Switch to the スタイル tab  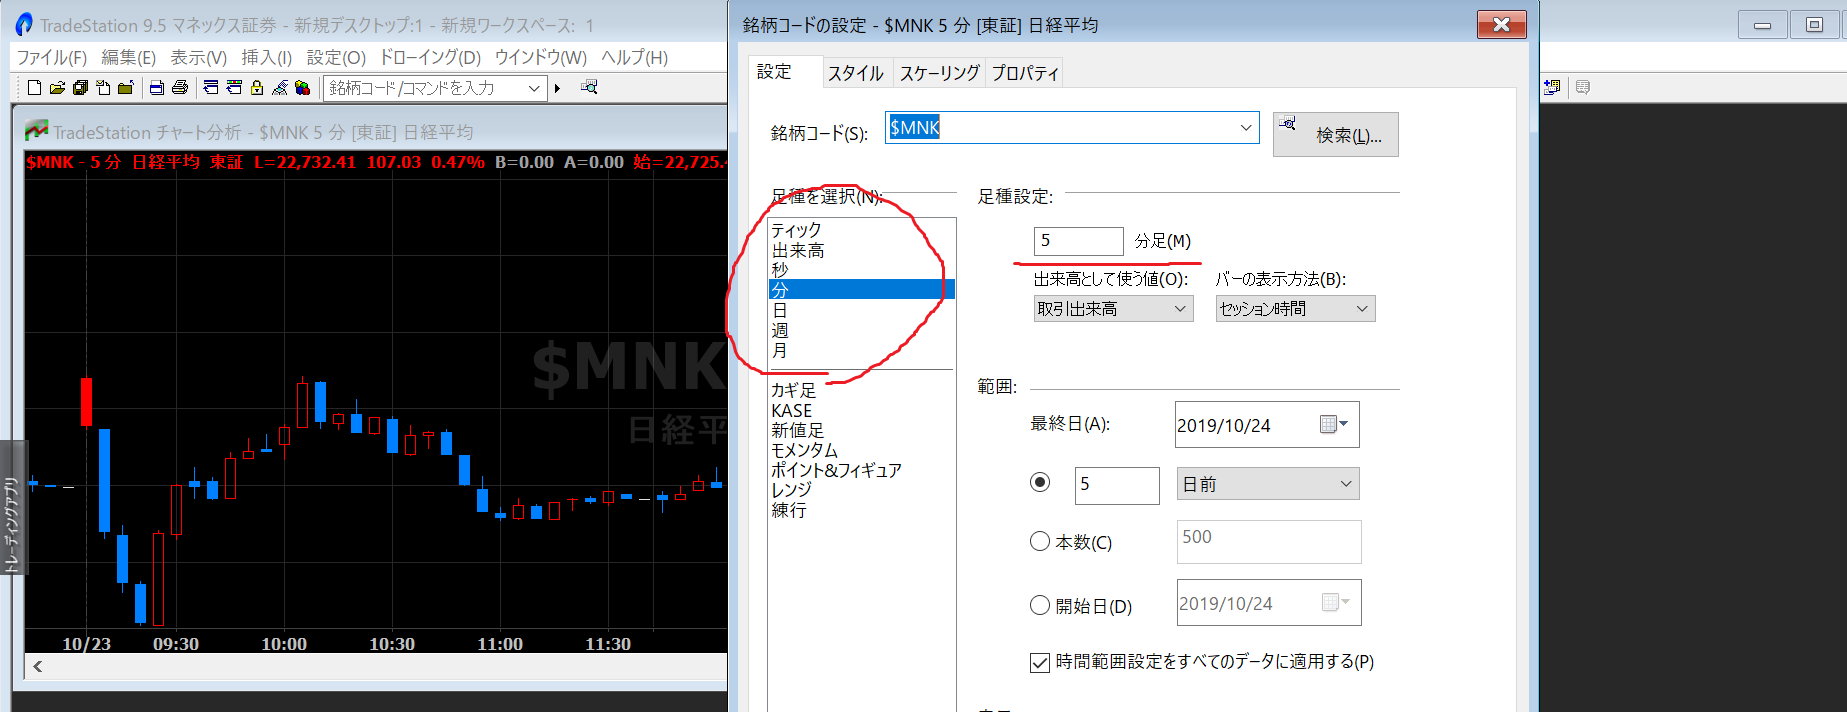click(856, 73)
